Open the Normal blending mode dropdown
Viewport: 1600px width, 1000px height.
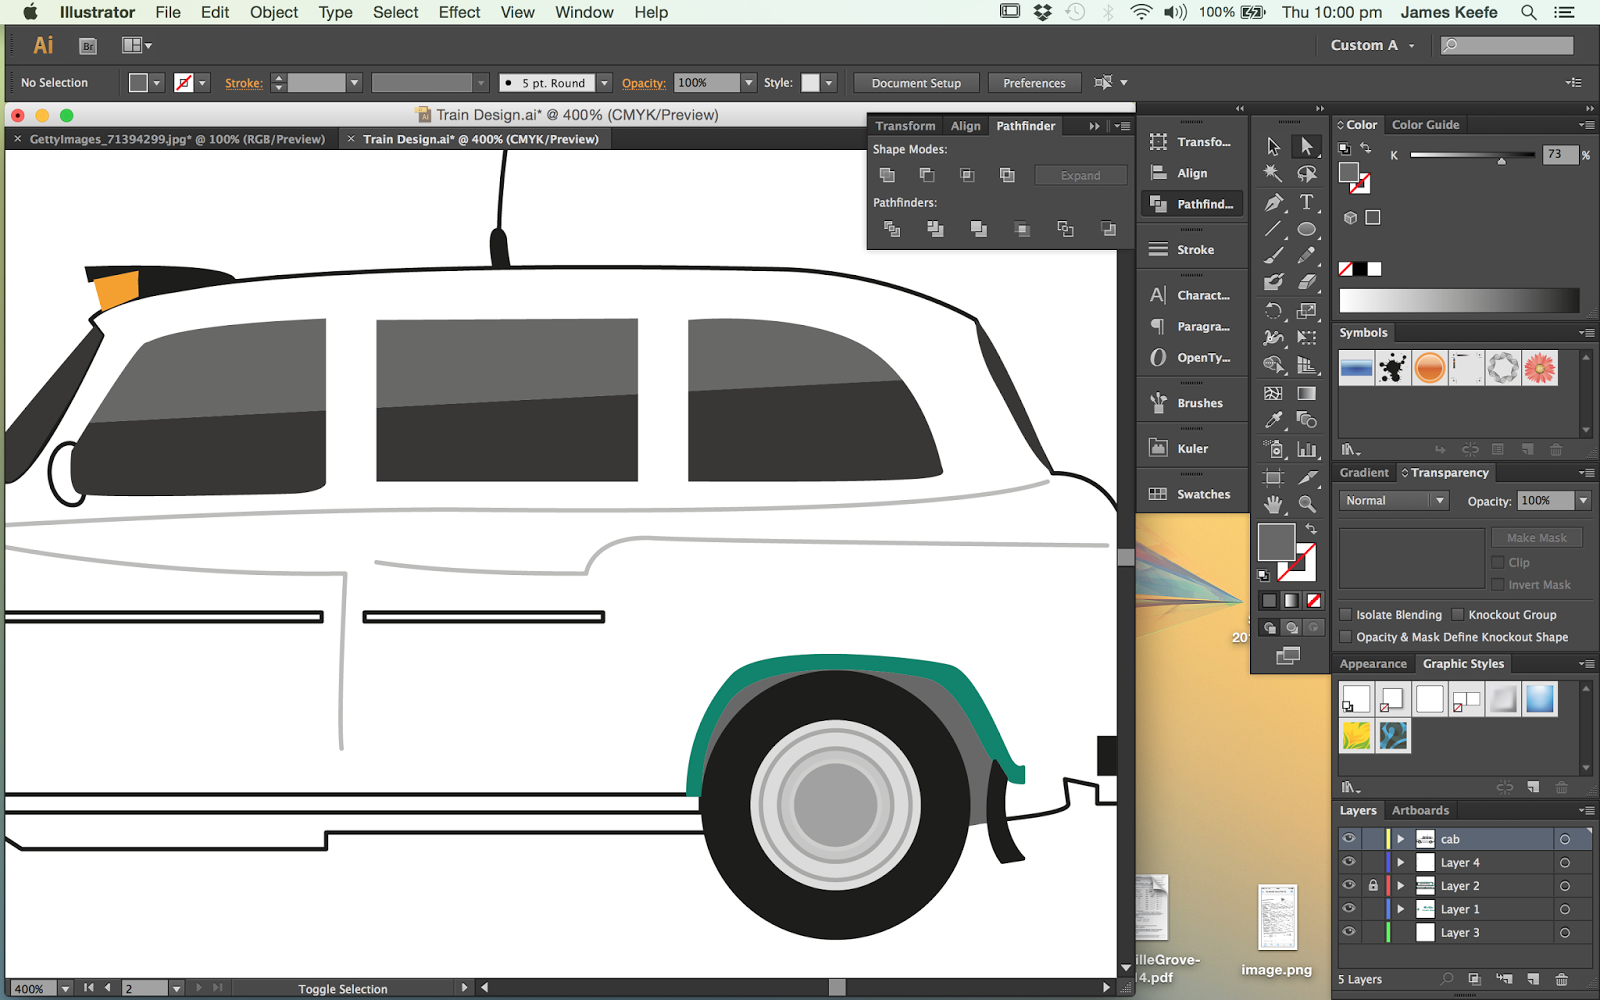[1394, 501]
